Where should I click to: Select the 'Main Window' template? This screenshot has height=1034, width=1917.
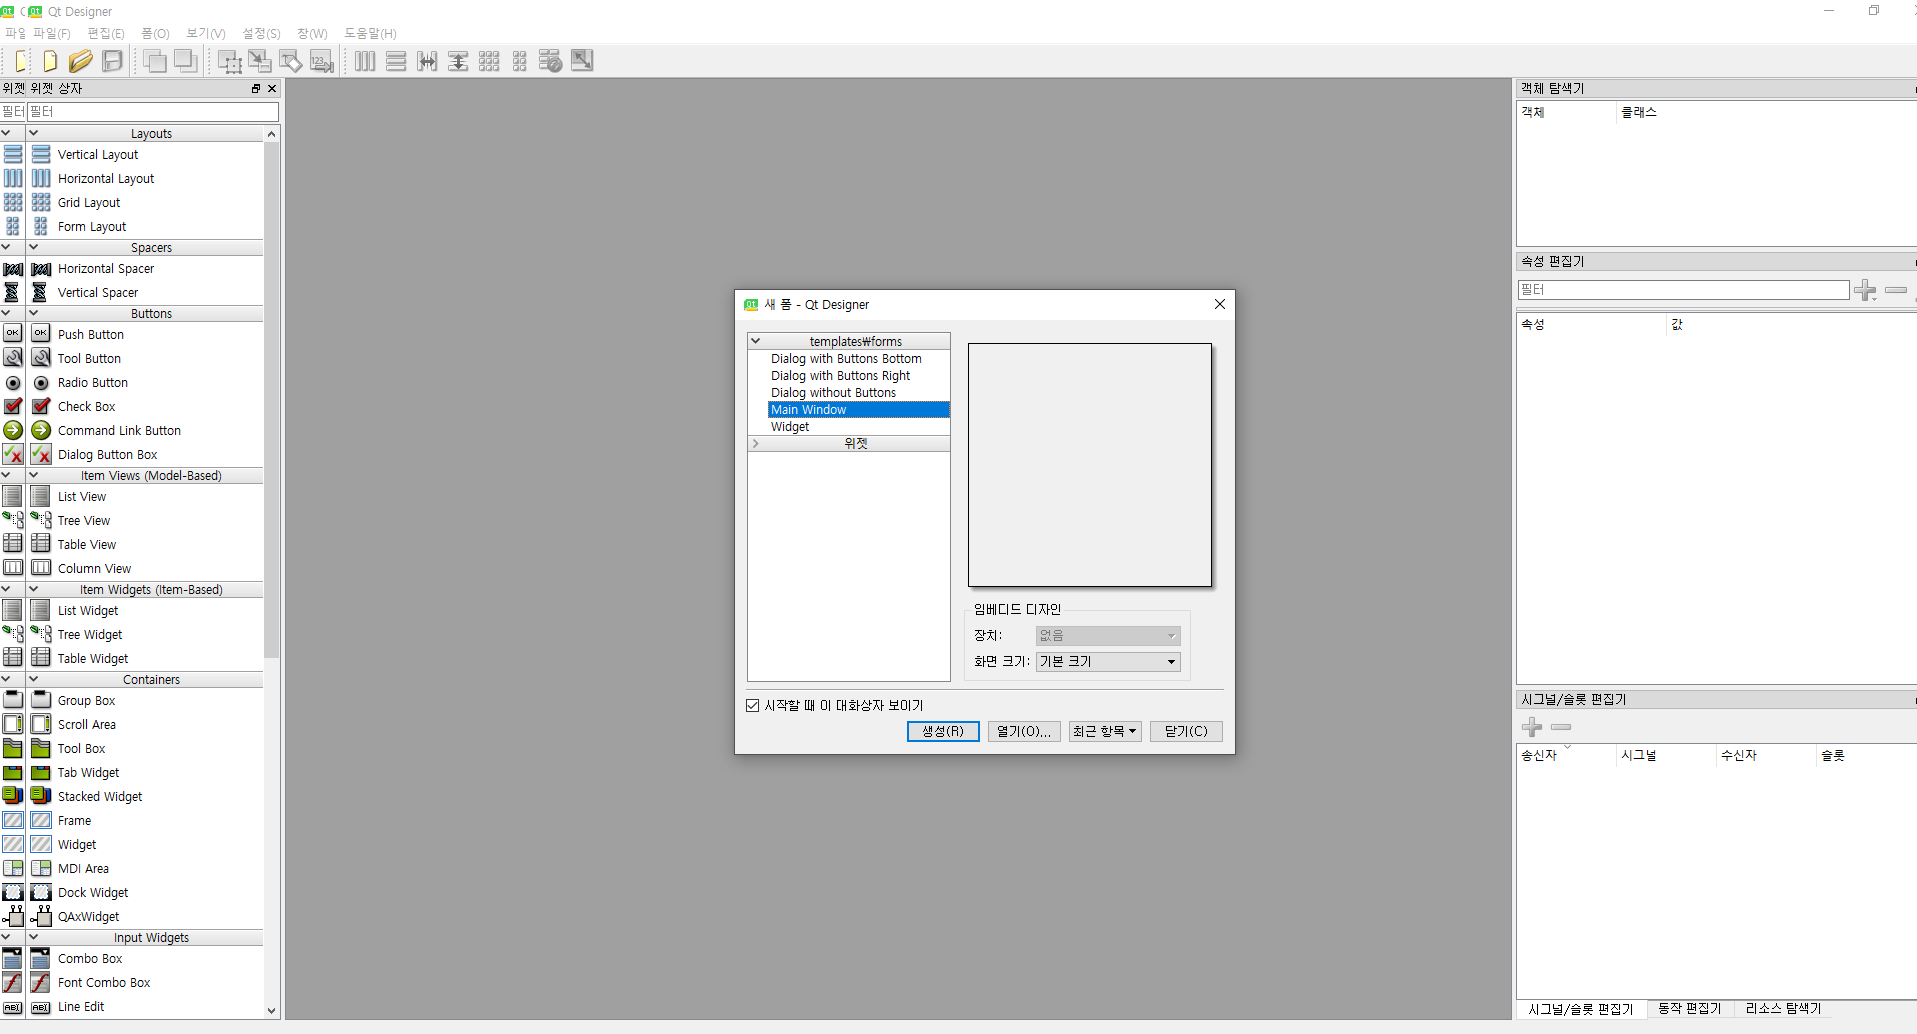858,409
